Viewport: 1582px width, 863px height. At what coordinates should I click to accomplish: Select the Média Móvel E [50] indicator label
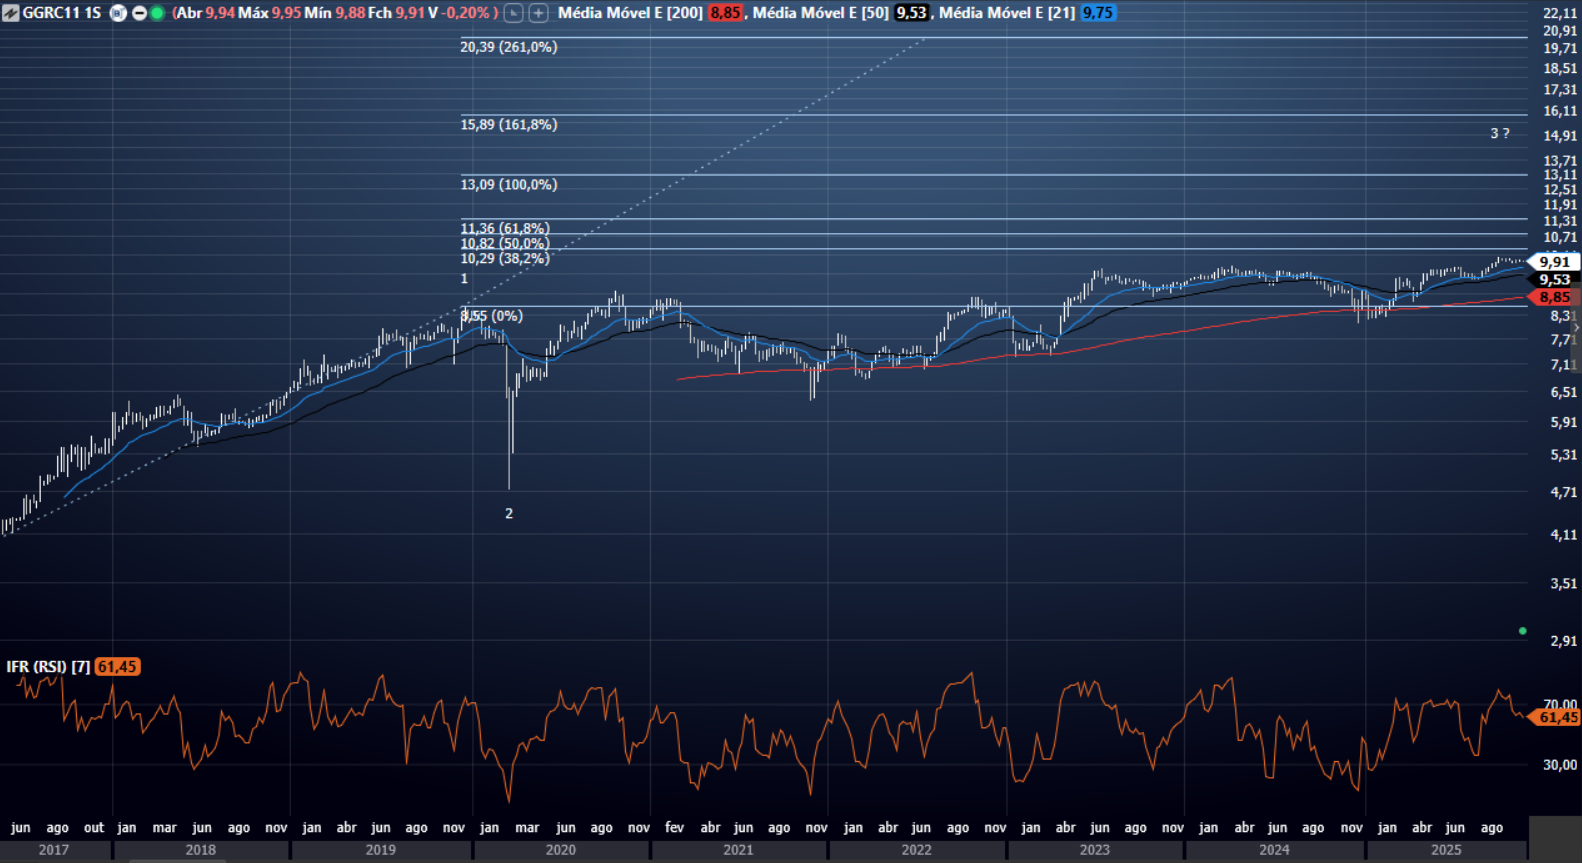[820, 13]
